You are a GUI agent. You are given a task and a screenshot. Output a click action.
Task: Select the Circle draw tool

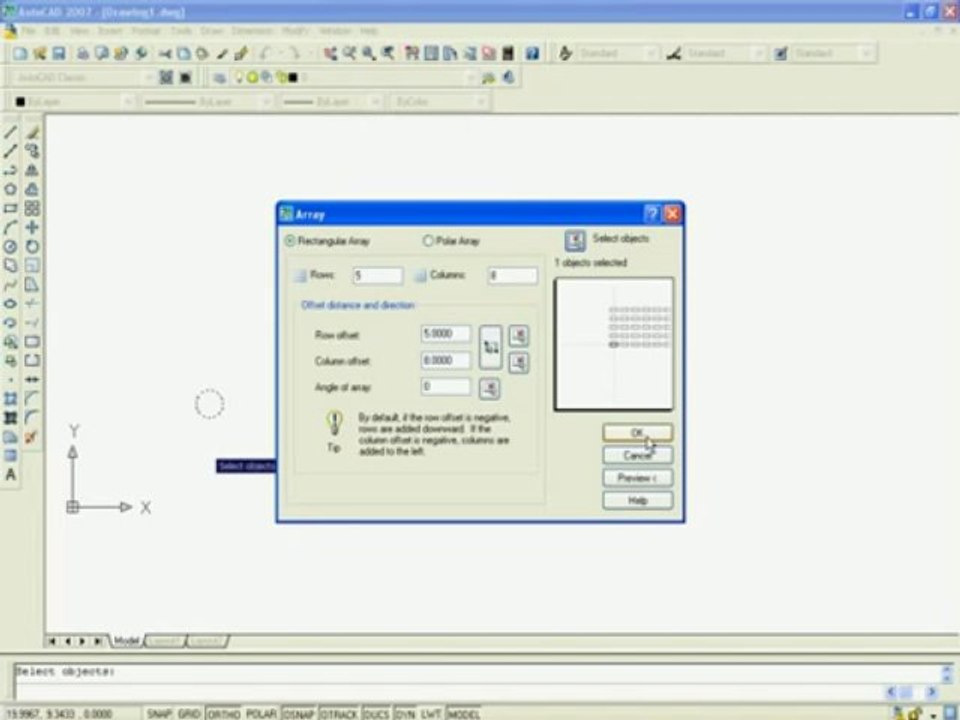[10, 247]
